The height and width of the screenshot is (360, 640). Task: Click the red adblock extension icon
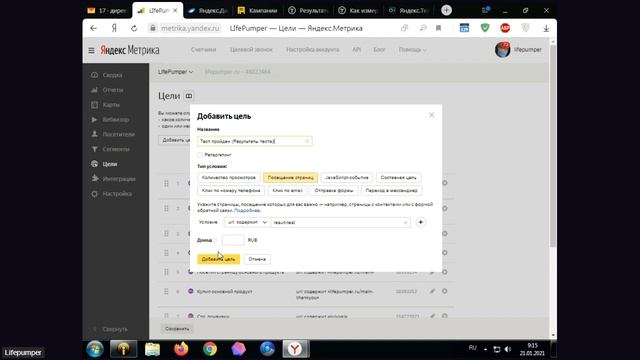tap(505, 28)
